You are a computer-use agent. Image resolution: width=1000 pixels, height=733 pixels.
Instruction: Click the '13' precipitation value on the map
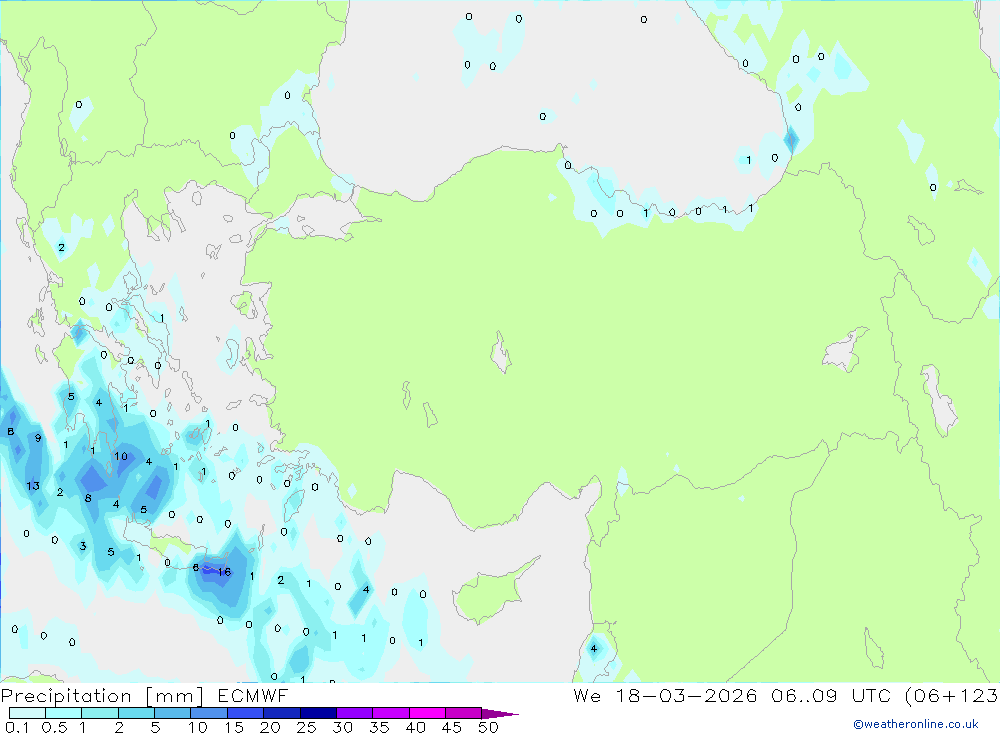(33, 486)
